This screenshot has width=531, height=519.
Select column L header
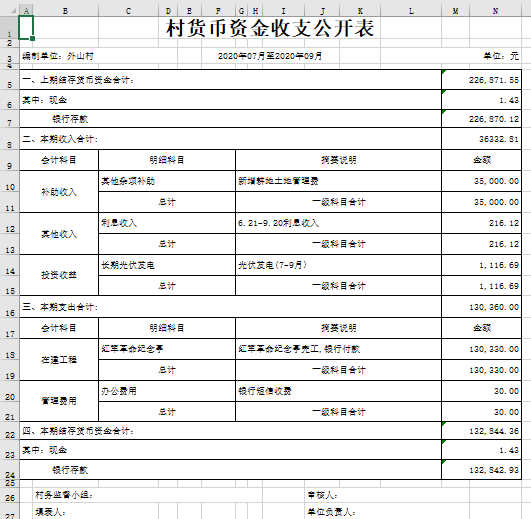click(411, 11)
